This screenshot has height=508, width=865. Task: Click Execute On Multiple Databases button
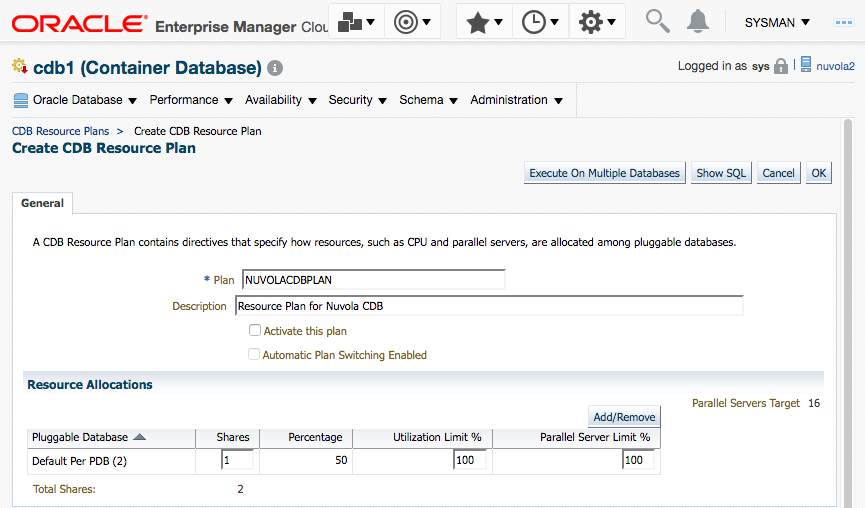click(x=605, y=173)
